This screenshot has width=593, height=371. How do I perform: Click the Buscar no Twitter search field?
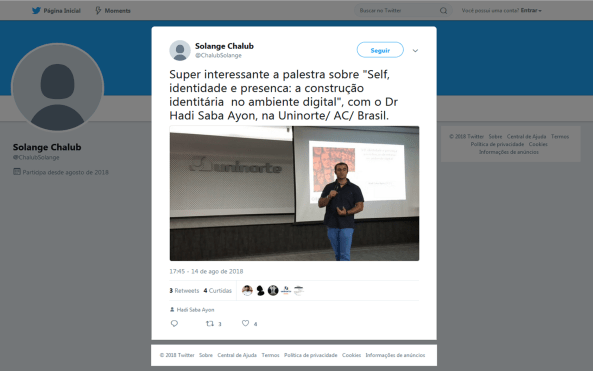[x=397, y=11]
